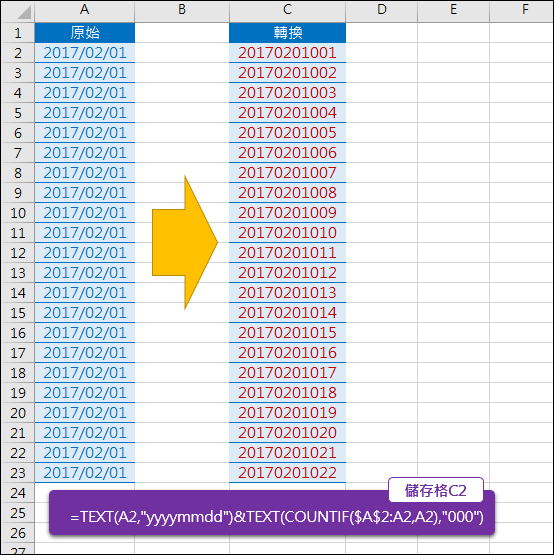Select column A header
This screenshot has width=554, height=555.
pos(85,11)
